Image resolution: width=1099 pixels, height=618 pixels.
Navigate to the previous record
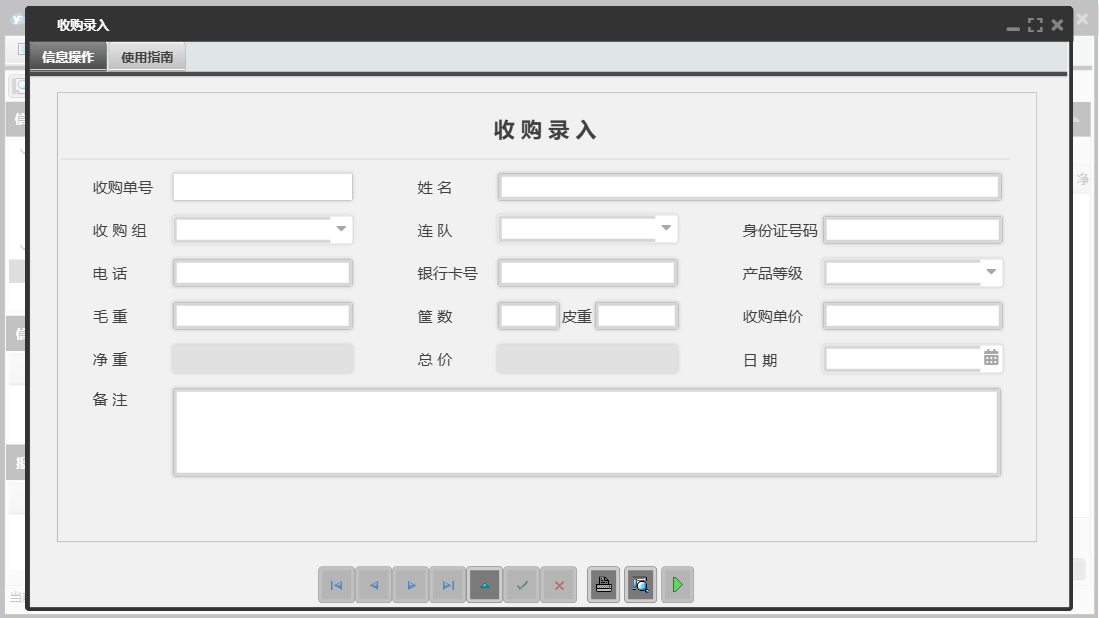point(374,585)
